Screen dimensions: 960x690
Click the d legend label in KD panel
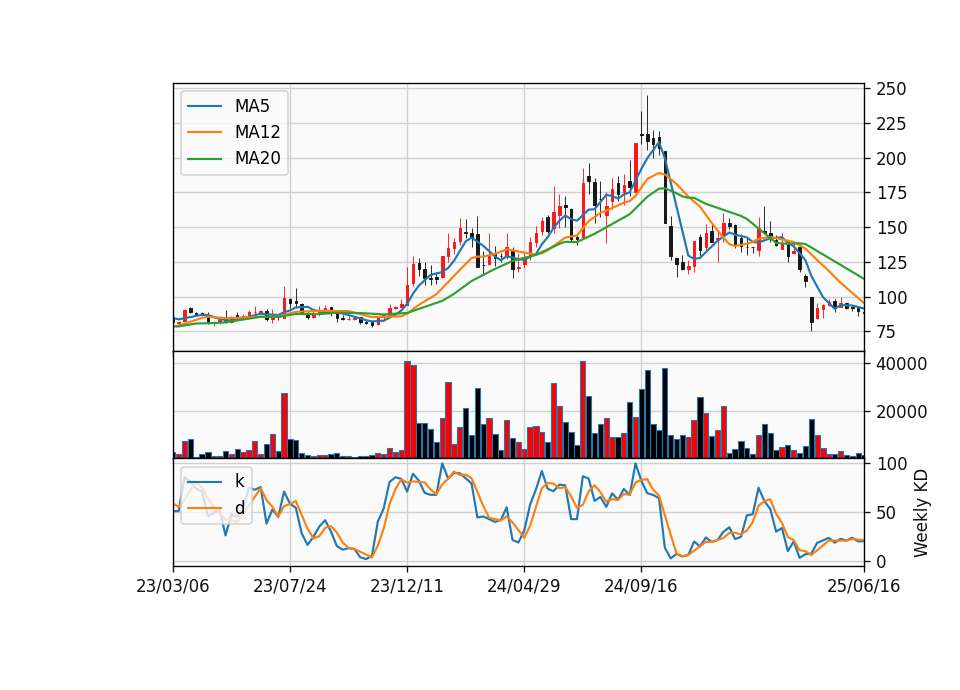pos(240,508)
